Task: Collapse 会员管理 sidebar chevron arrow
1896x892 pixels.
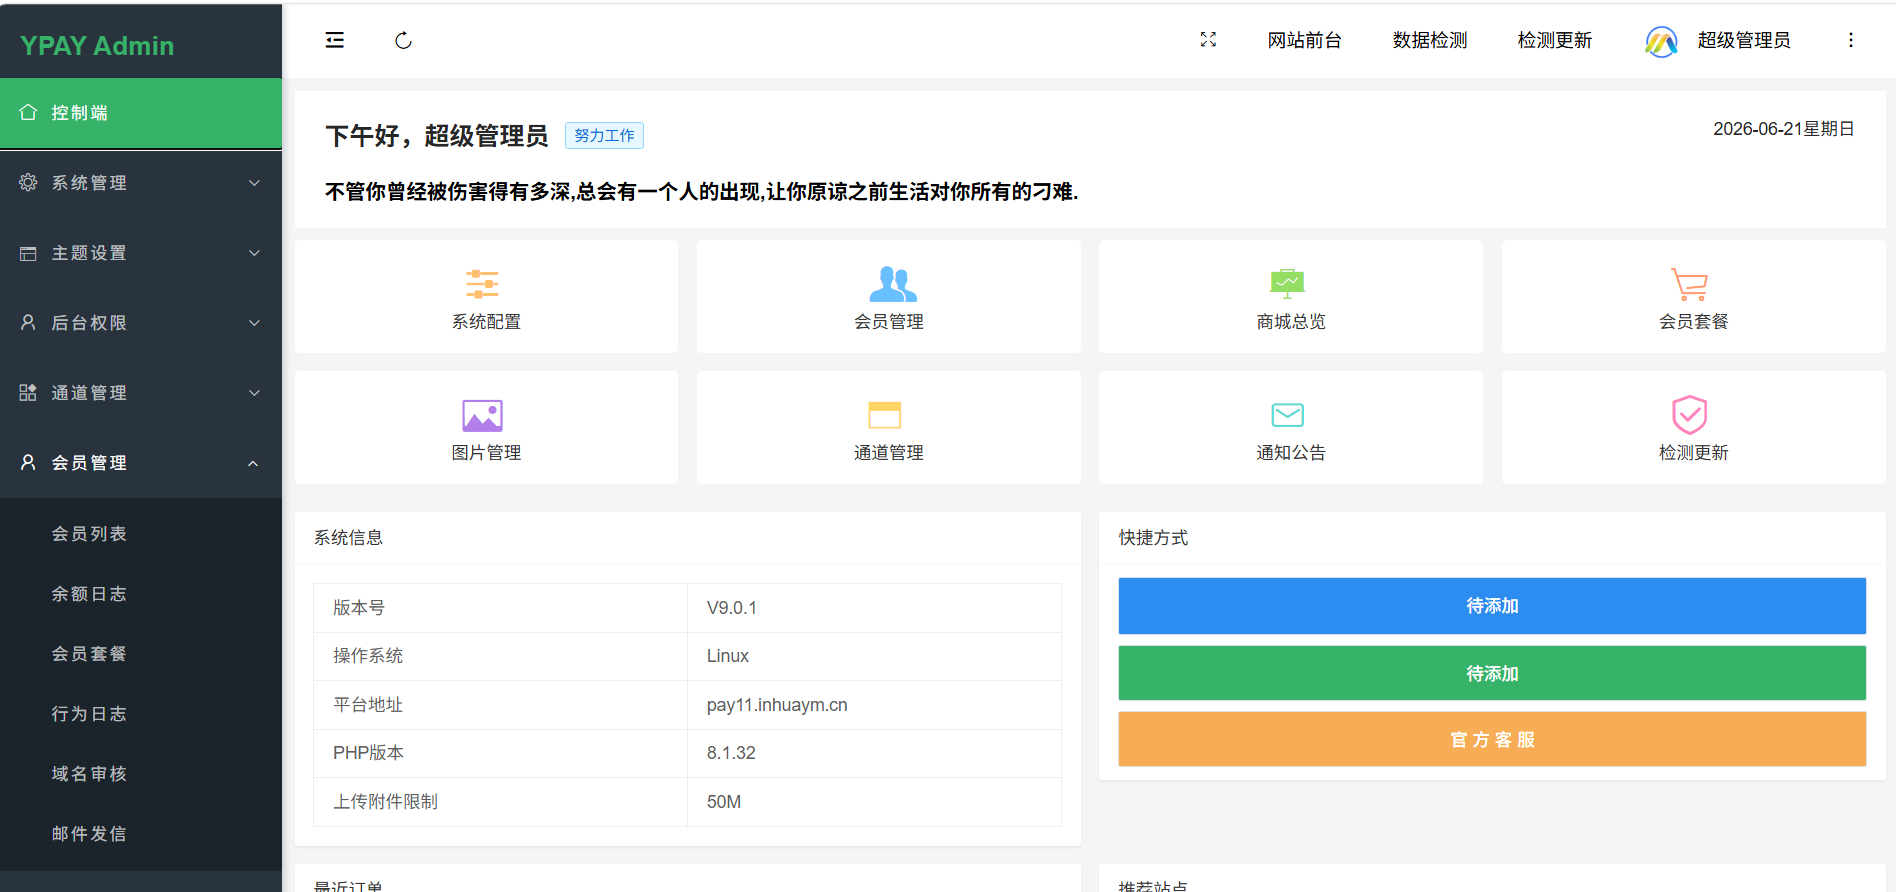Action: pos(254,463)
